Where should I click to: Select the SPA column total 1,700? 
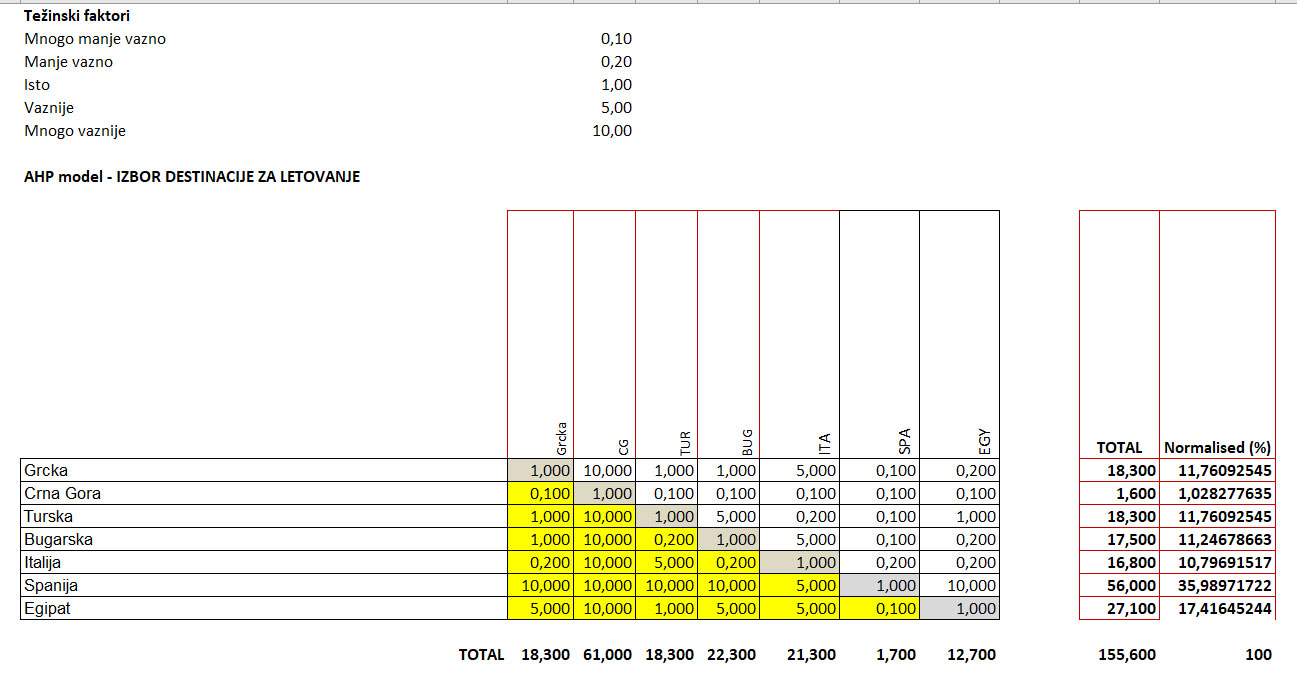[896, 655]
